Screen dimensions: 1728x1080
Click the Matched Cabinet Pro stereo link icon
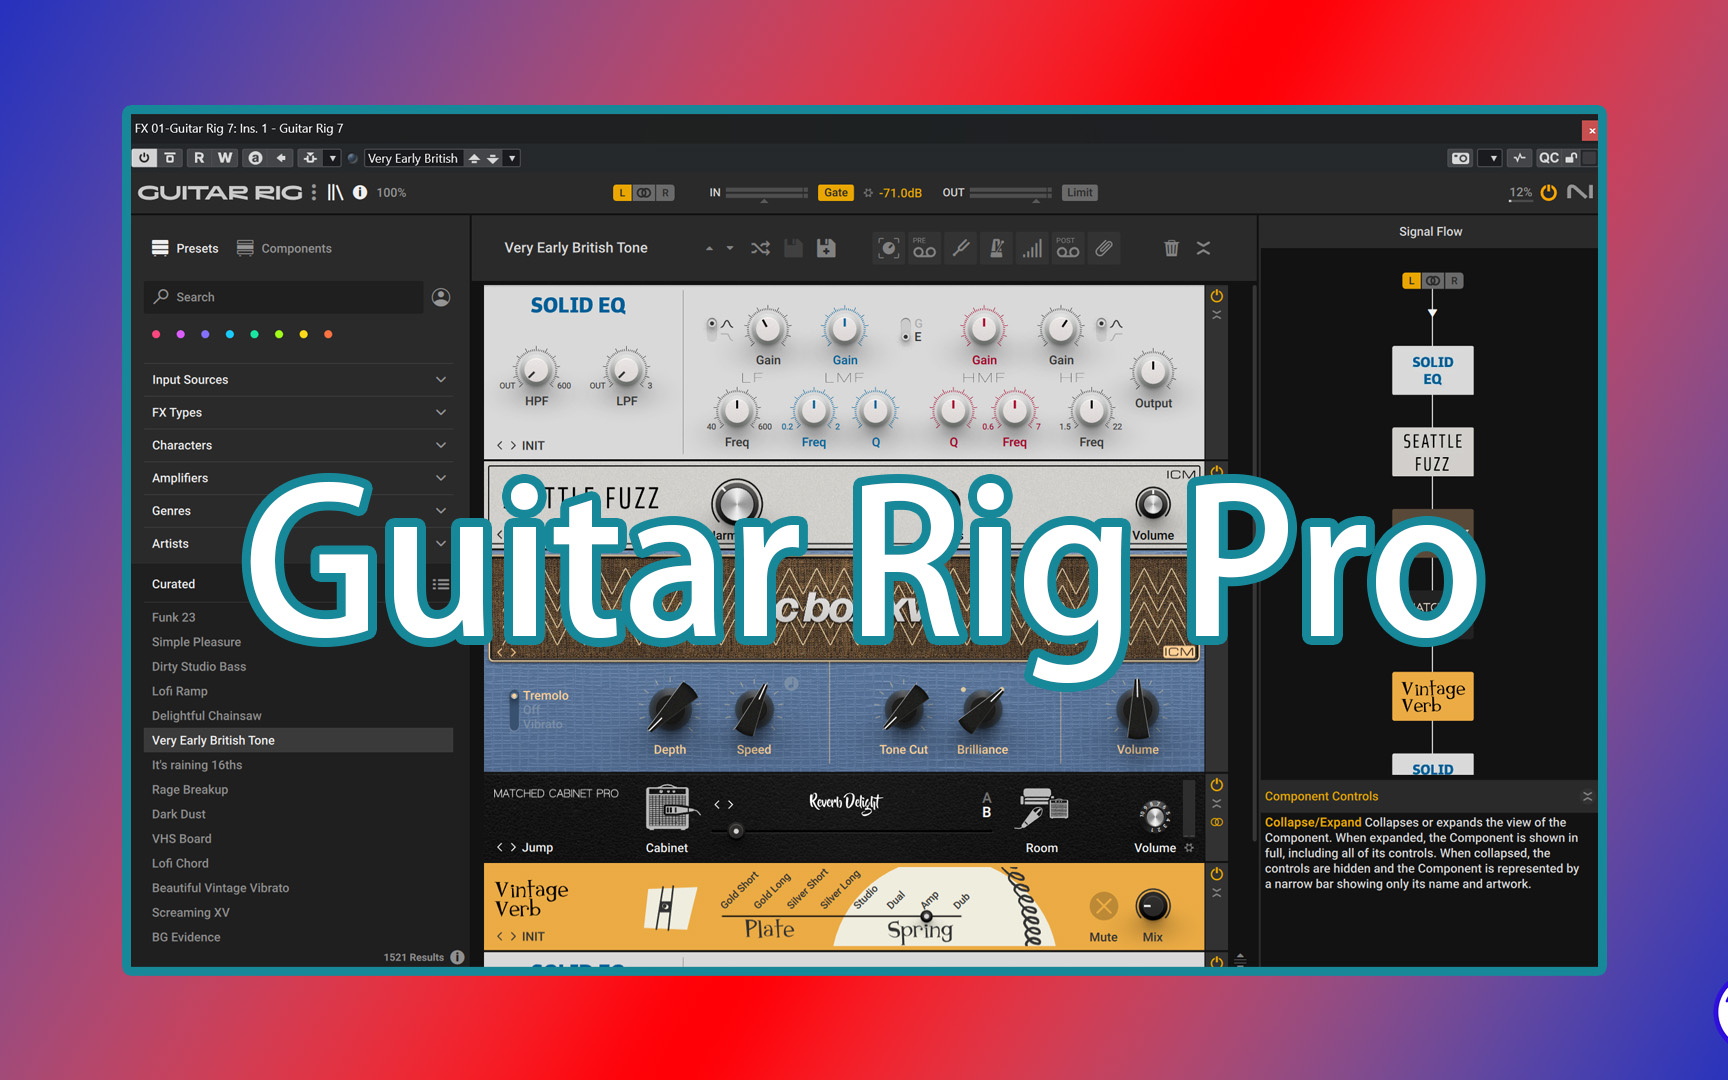point(1217,822)
